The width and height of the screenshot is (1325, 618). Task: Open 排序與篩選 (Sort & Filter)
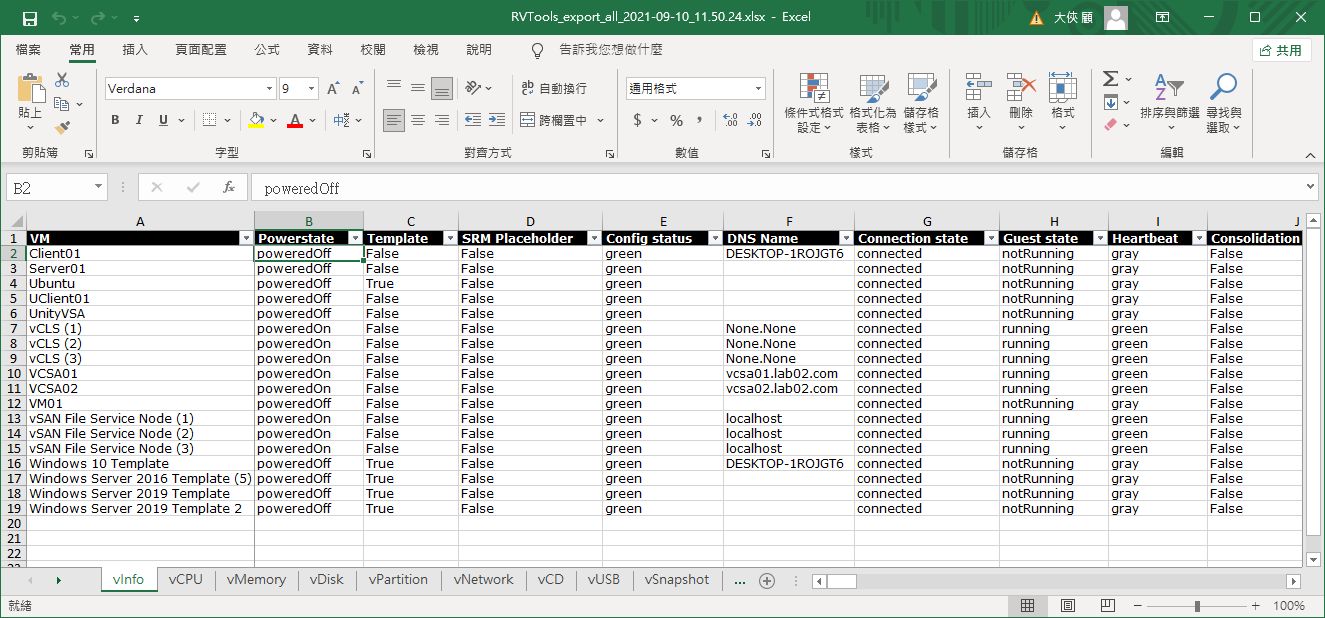coord(1169,103)
